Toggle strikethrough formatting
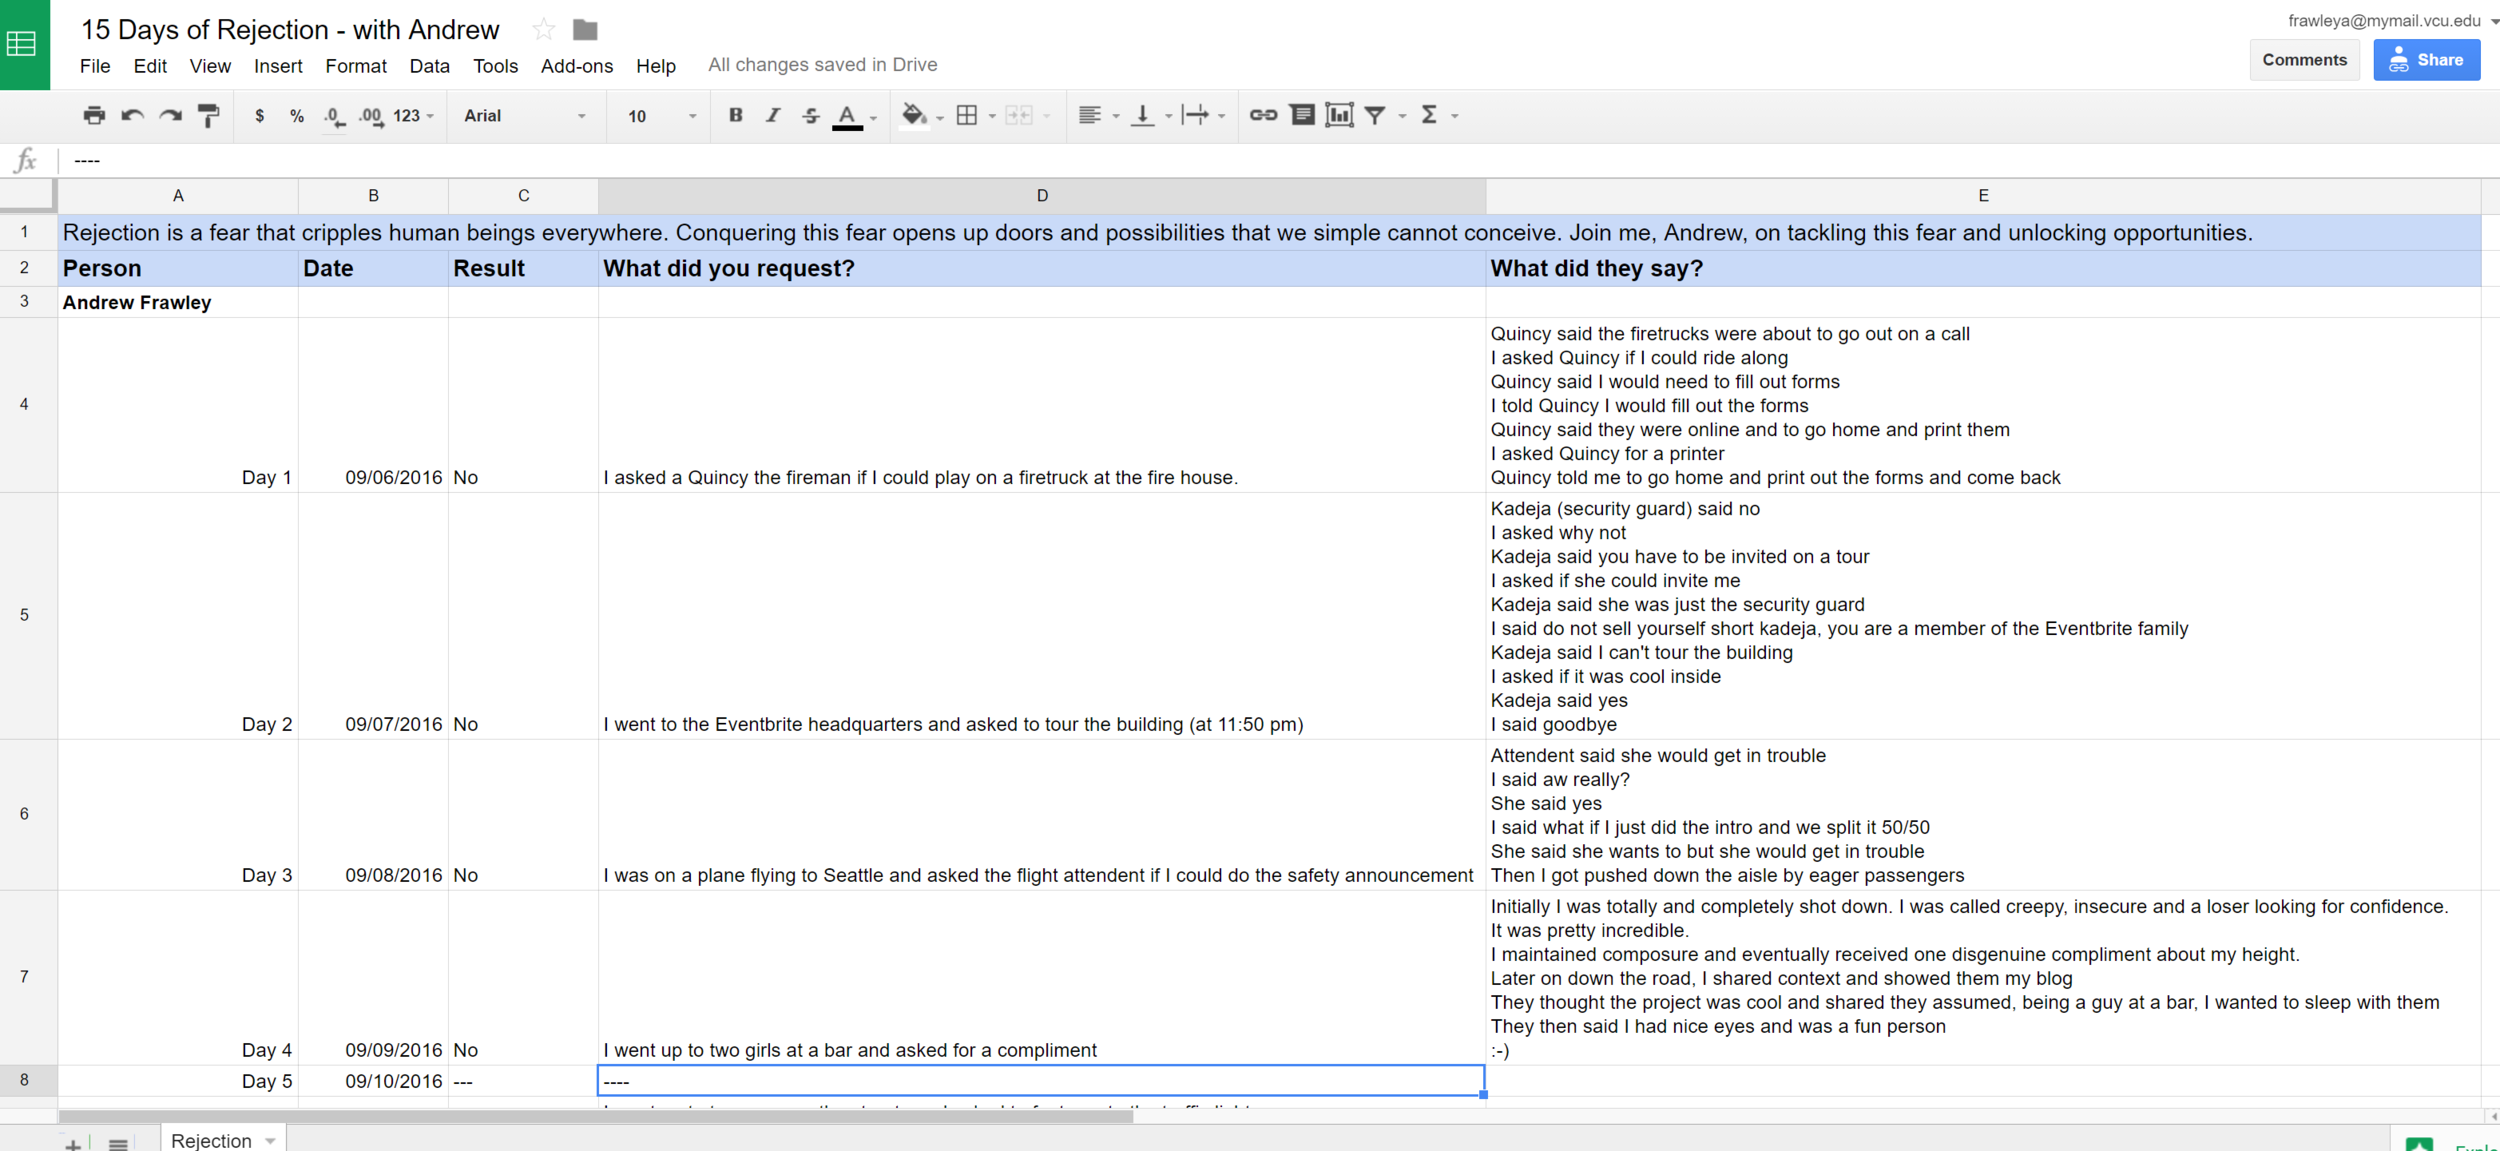The height and width of the screenshot is (1151, 2500). coord(811,116)
